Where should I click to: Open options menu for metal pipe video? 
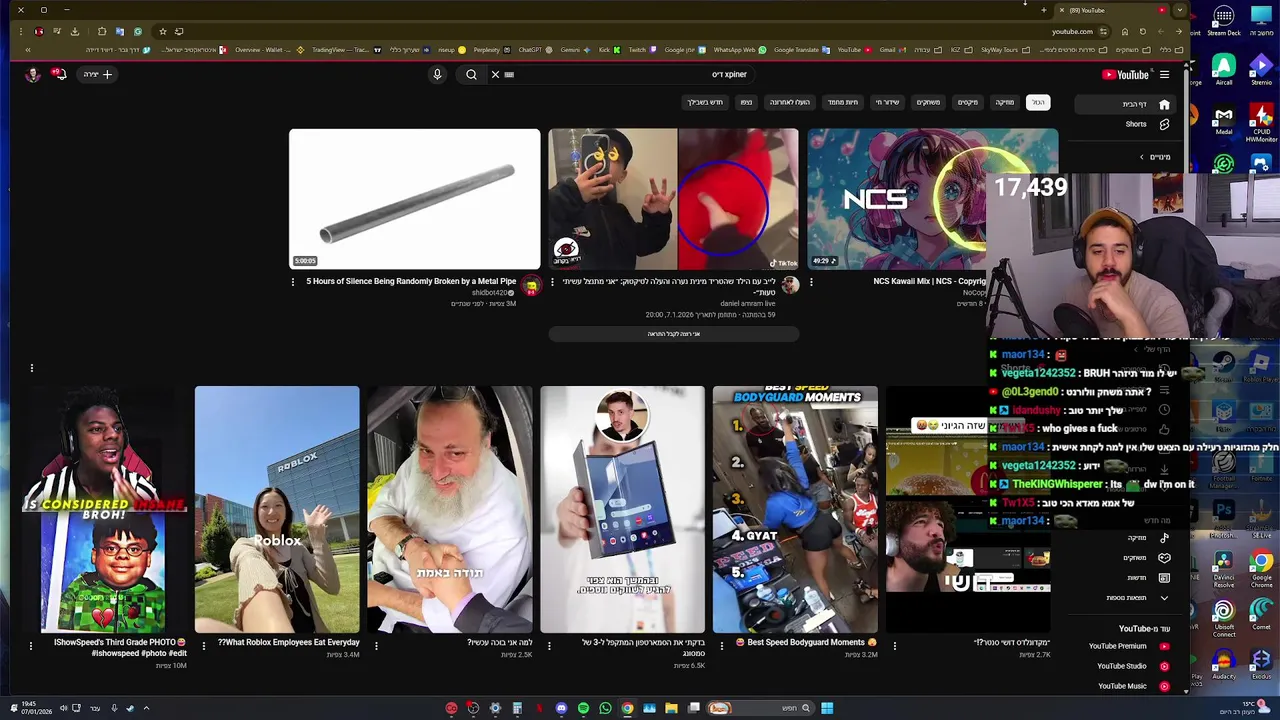pos(293,282)
